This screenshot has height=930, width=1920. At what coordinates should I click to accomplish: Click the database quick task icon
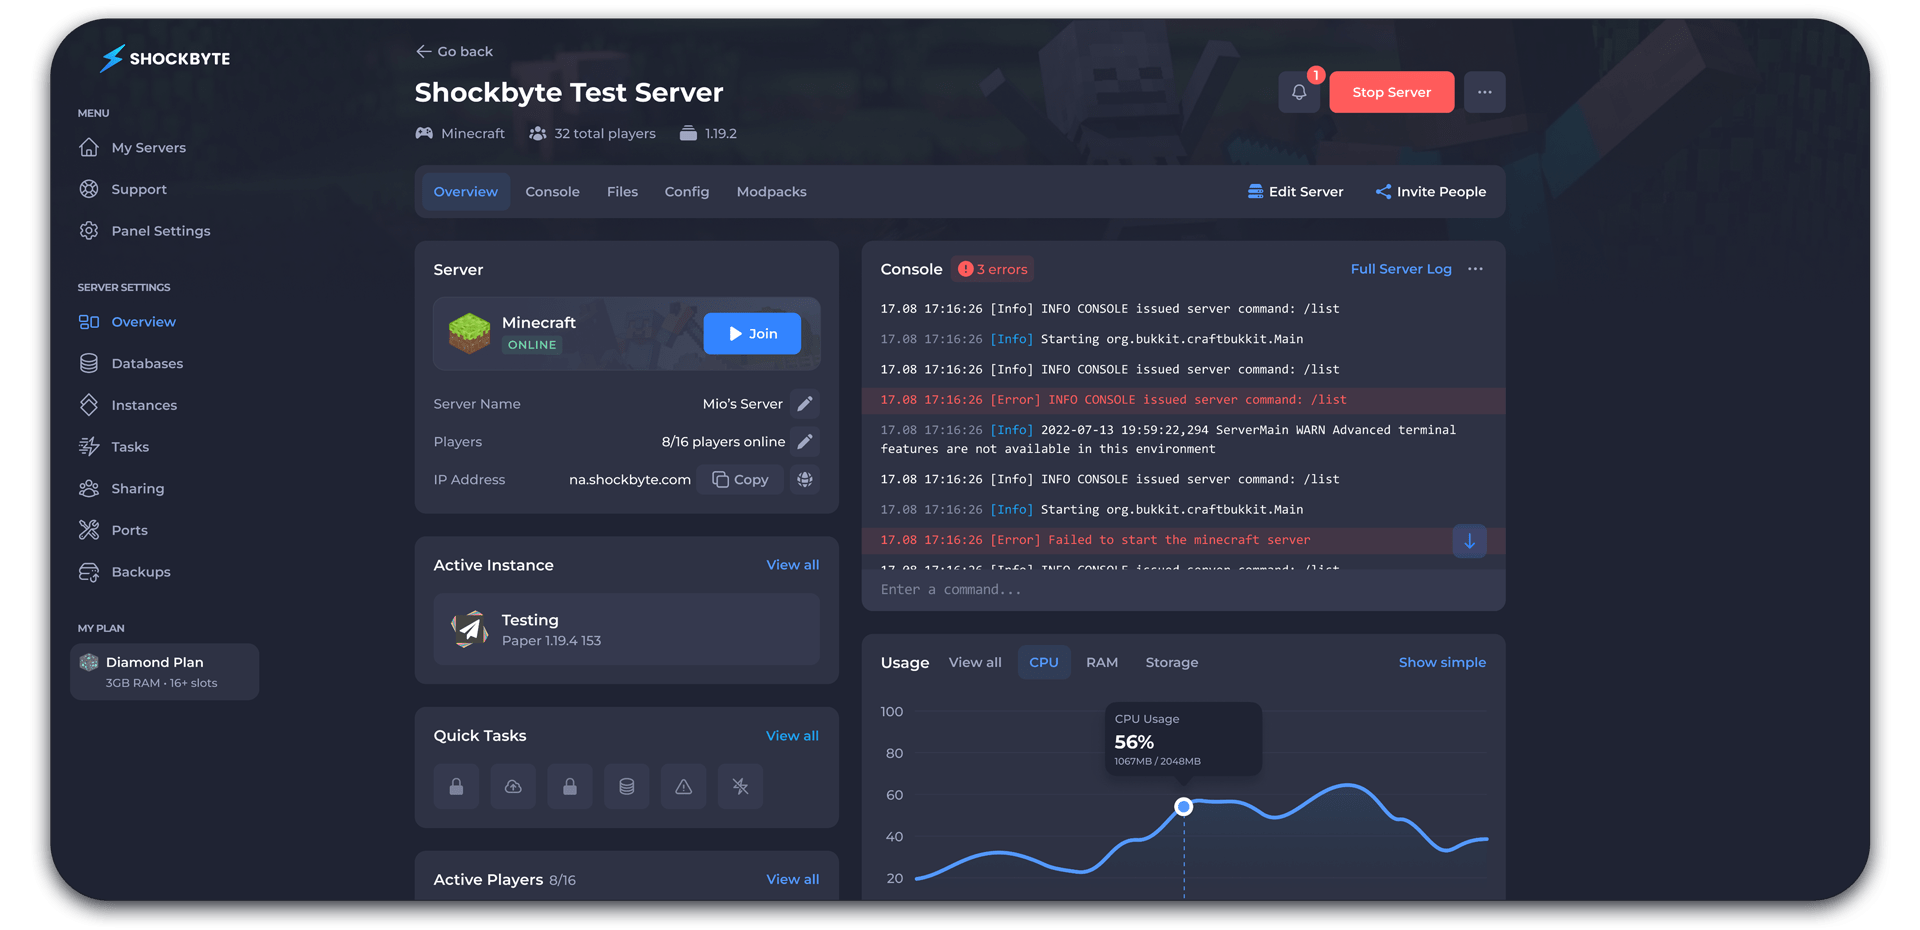(627, 787)
